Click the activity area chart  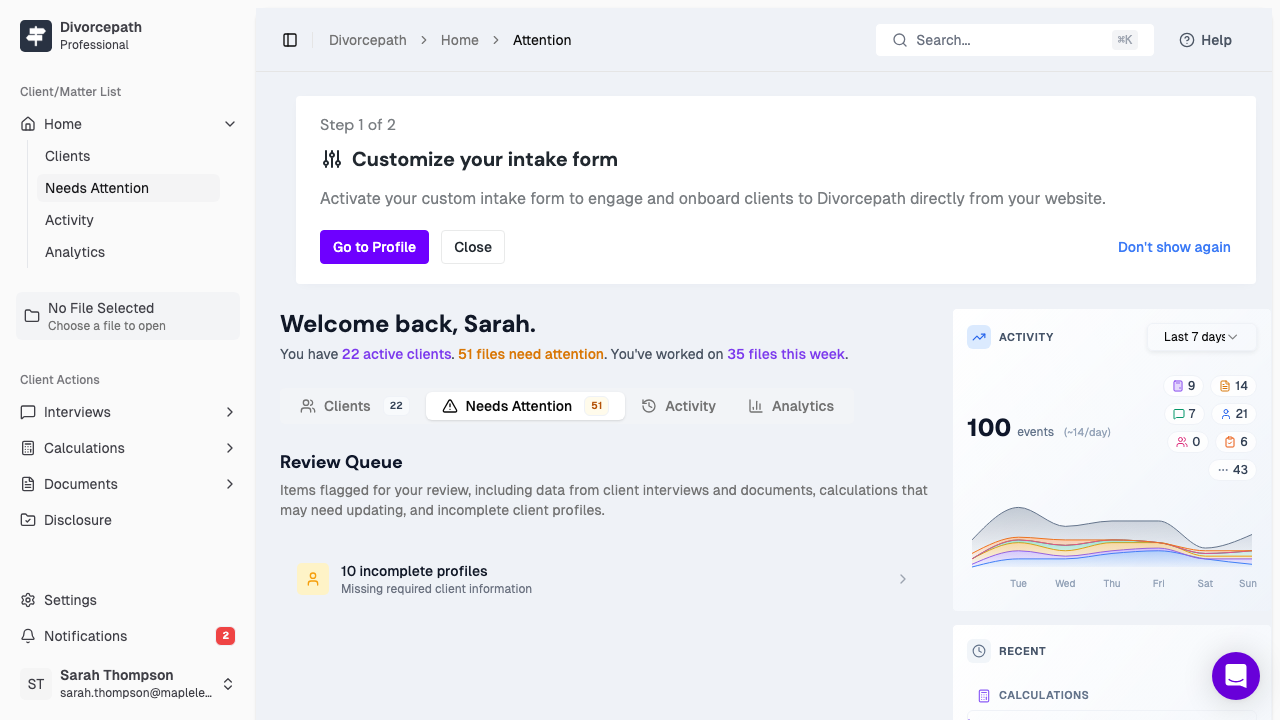point(1112,538)
